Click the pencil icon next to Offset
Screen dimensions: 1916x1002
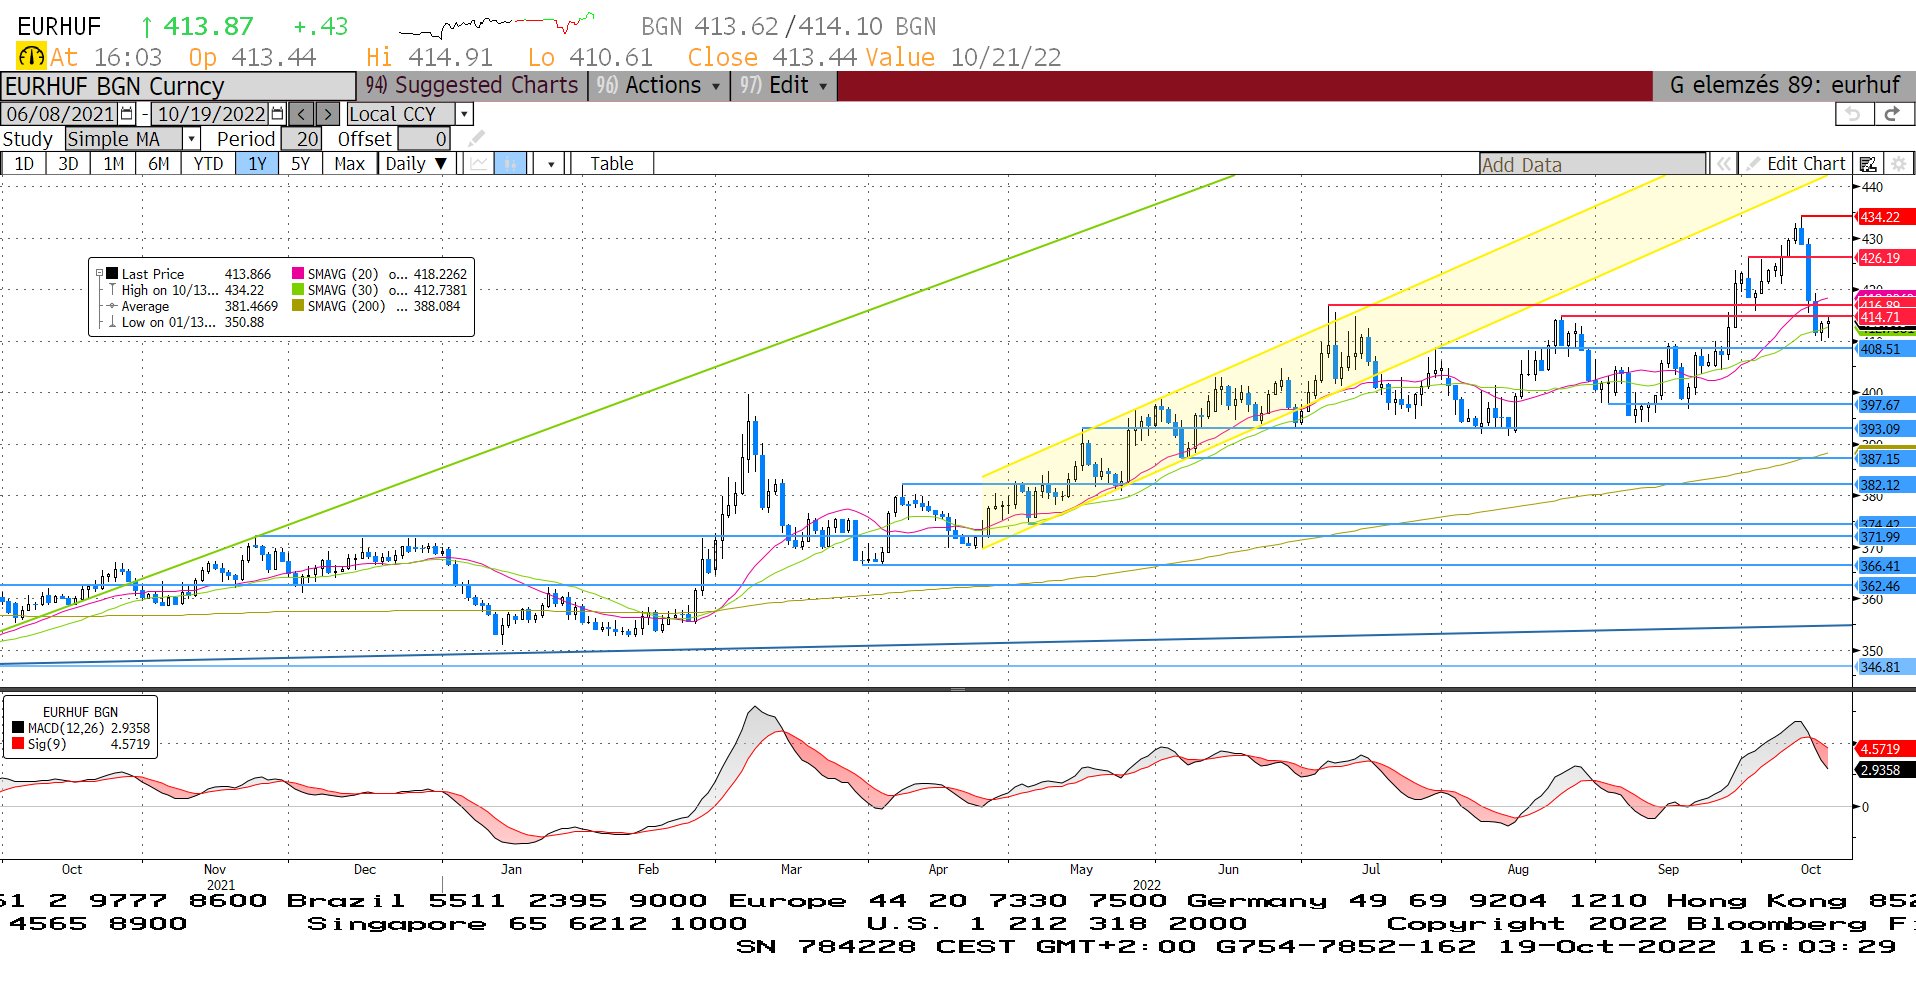[x=477, y=138]
